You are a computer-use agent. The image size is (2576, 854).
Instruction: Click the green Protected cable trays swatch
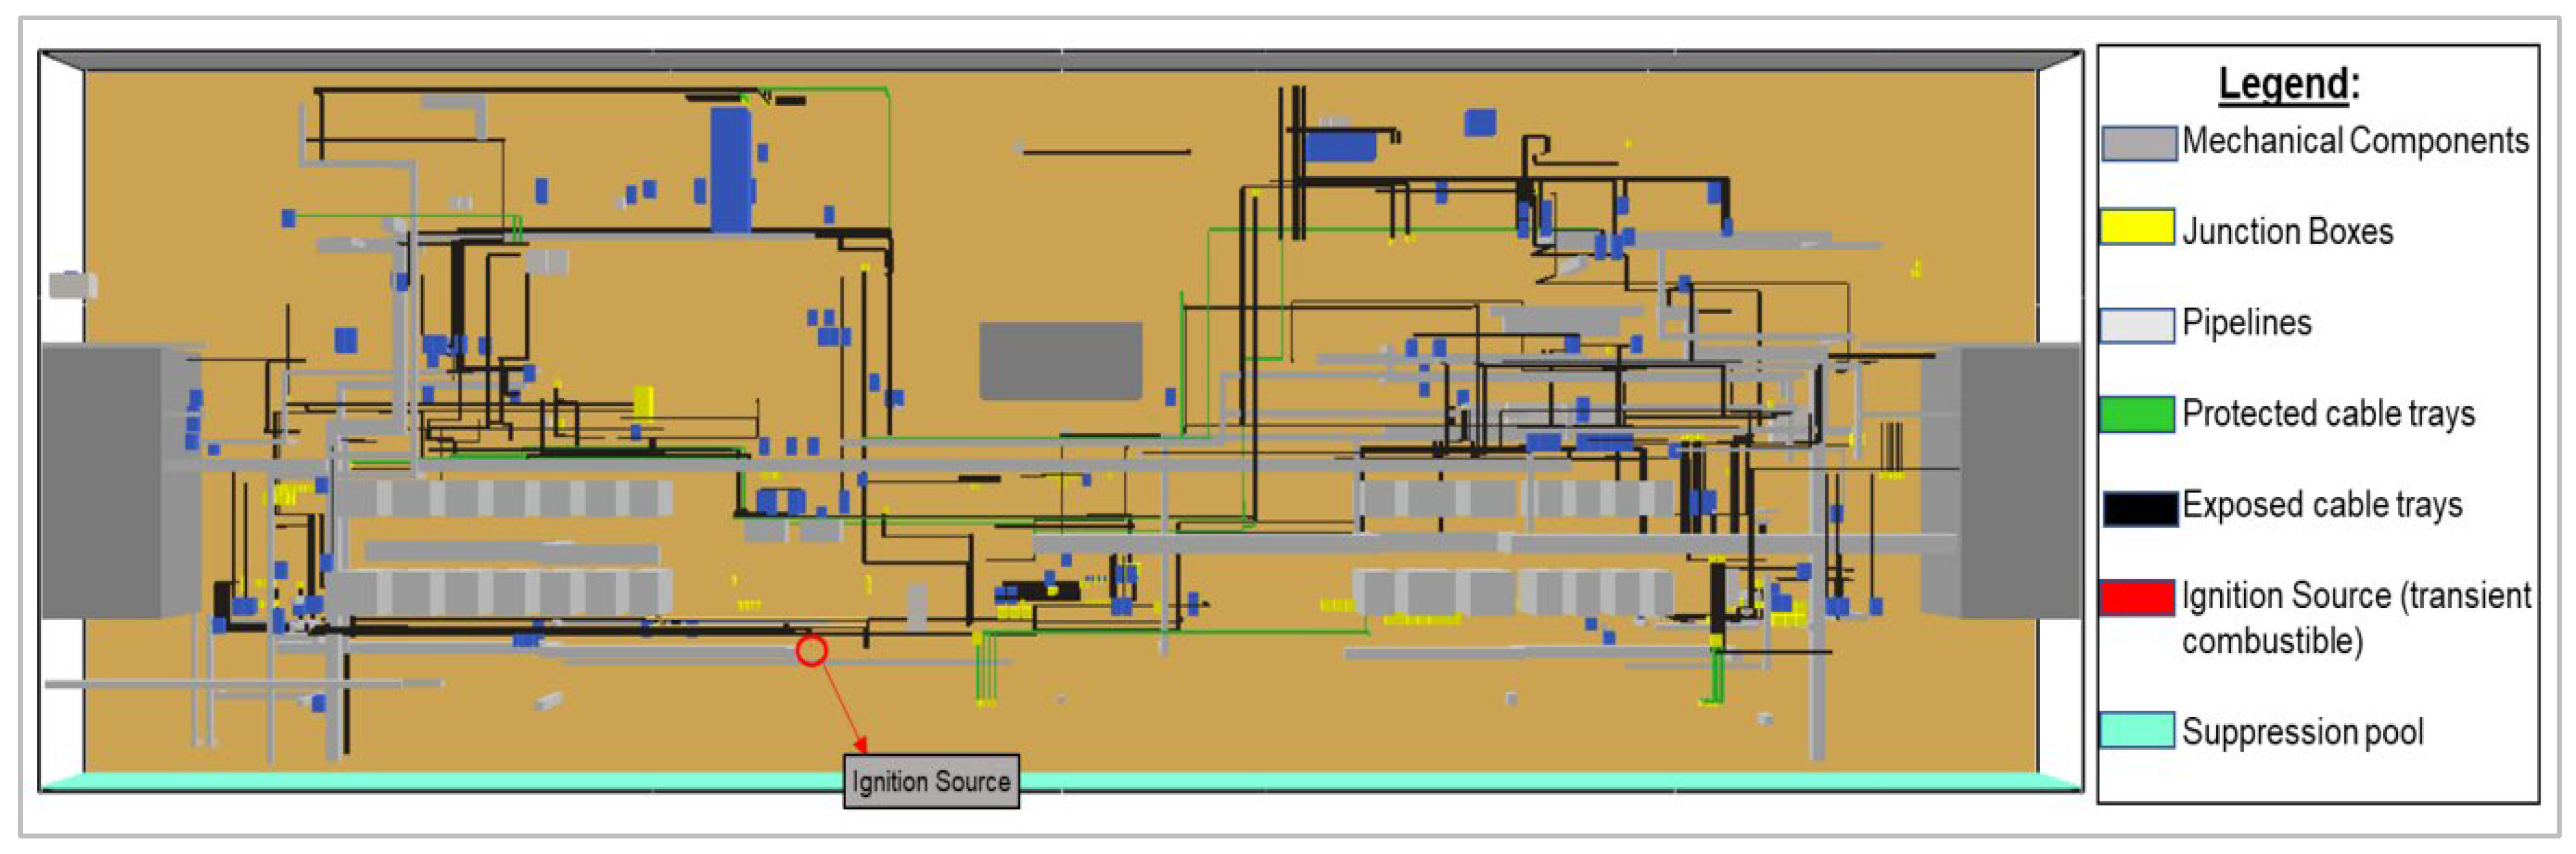[2138, 414]
